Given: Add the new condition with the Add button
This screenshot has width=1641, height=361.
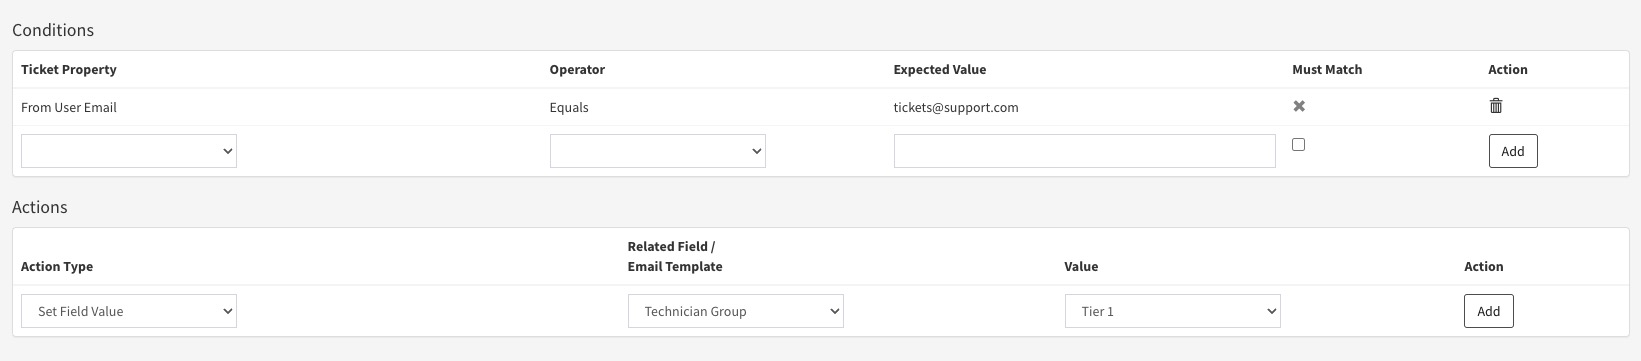Looking at the screenshot, I should pyautogui.click(x=1513, y=151).
